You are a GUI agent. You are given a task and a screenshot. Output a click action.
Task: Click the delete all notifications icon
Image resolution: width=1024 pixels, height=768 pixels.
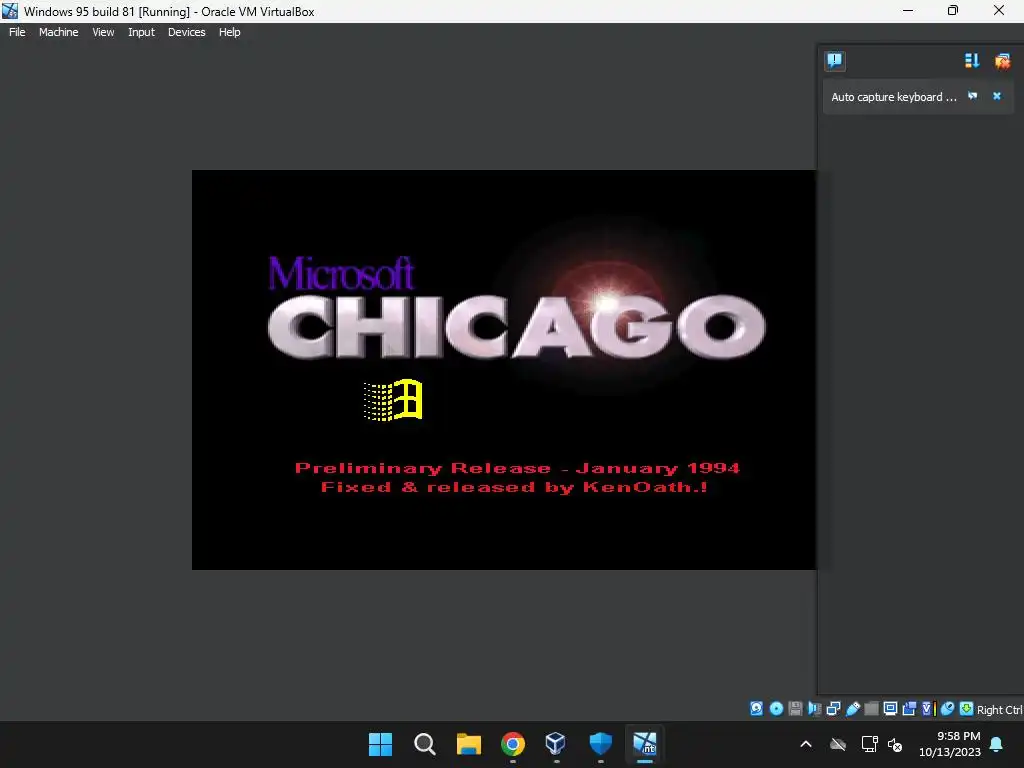click(1002, 61)
